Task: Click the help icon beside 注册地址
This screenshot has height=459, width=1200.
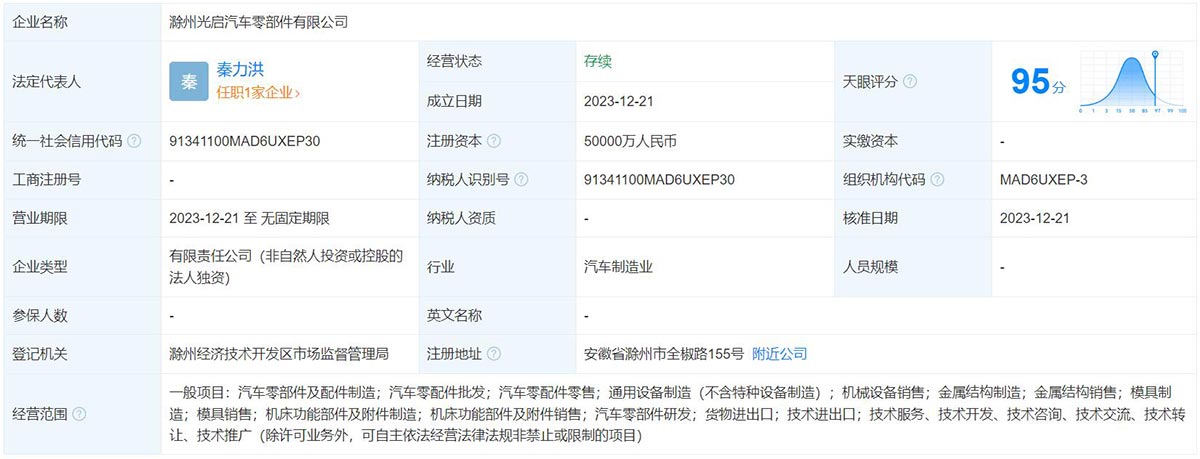Action: click(x=494, y=353)
